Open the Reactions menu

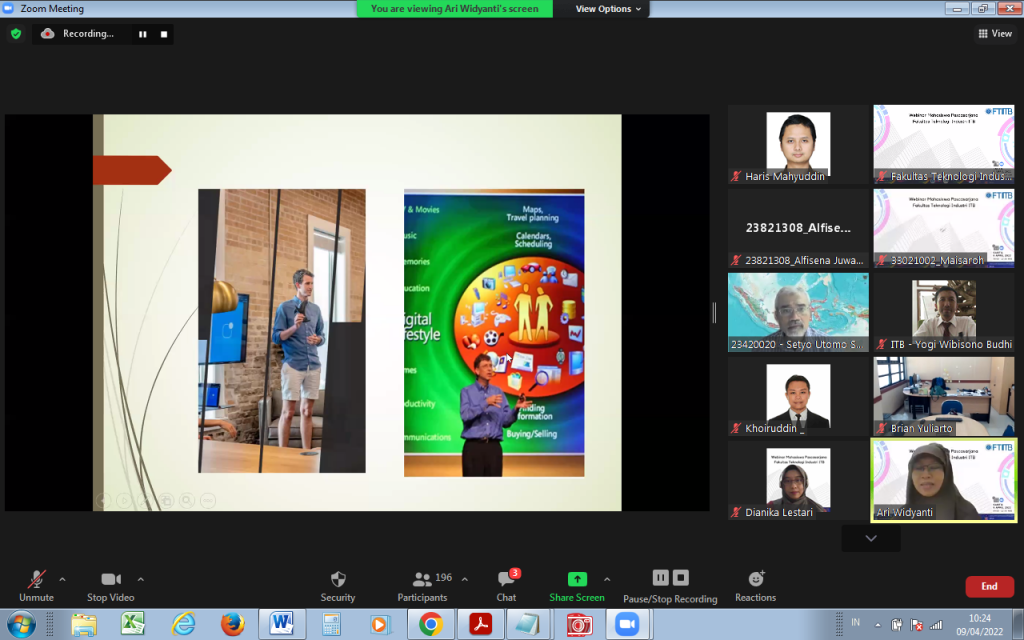click(x=755, y=585)
